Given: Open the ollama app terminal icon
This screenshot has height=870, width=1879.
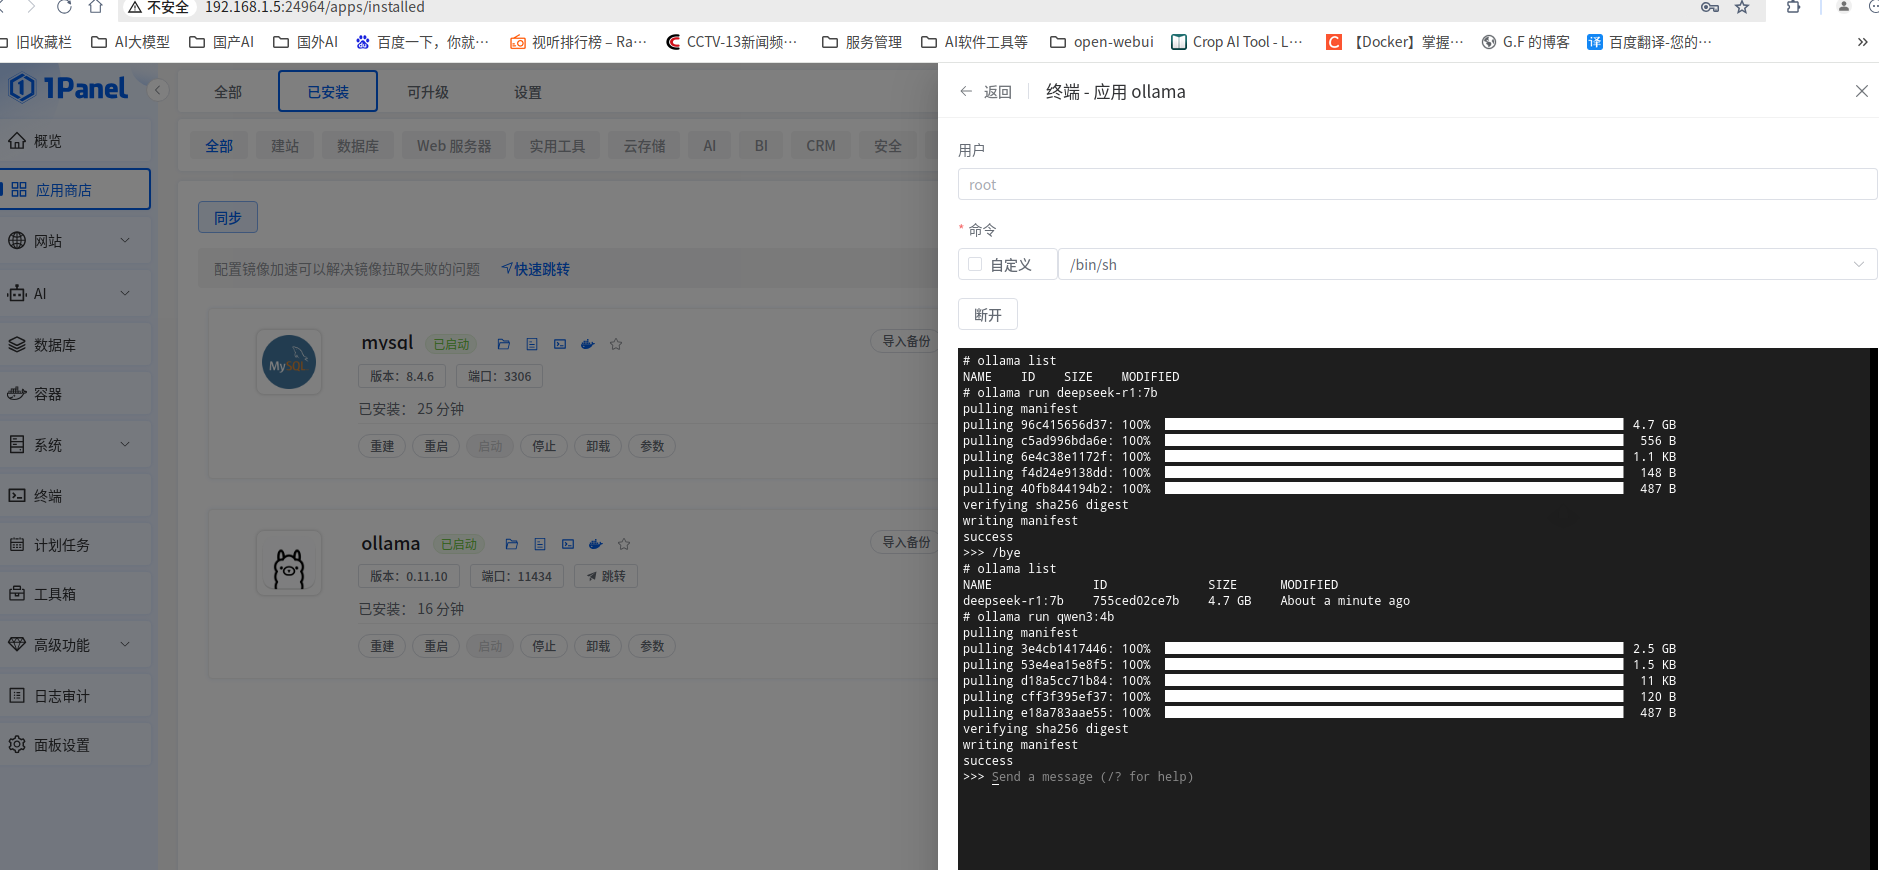Looking at the screenshot, I should tap(568, 544).
